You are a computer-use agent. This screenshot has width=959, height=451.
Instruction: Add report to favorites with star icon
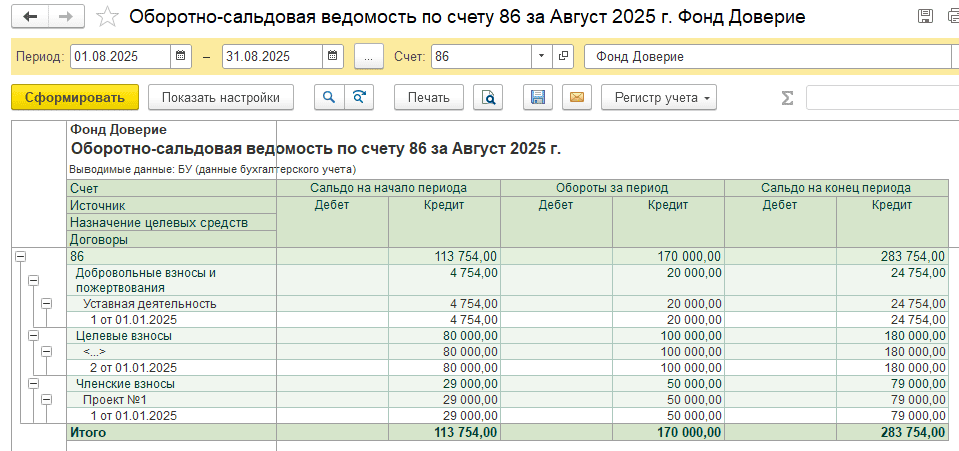coord(111,18)
